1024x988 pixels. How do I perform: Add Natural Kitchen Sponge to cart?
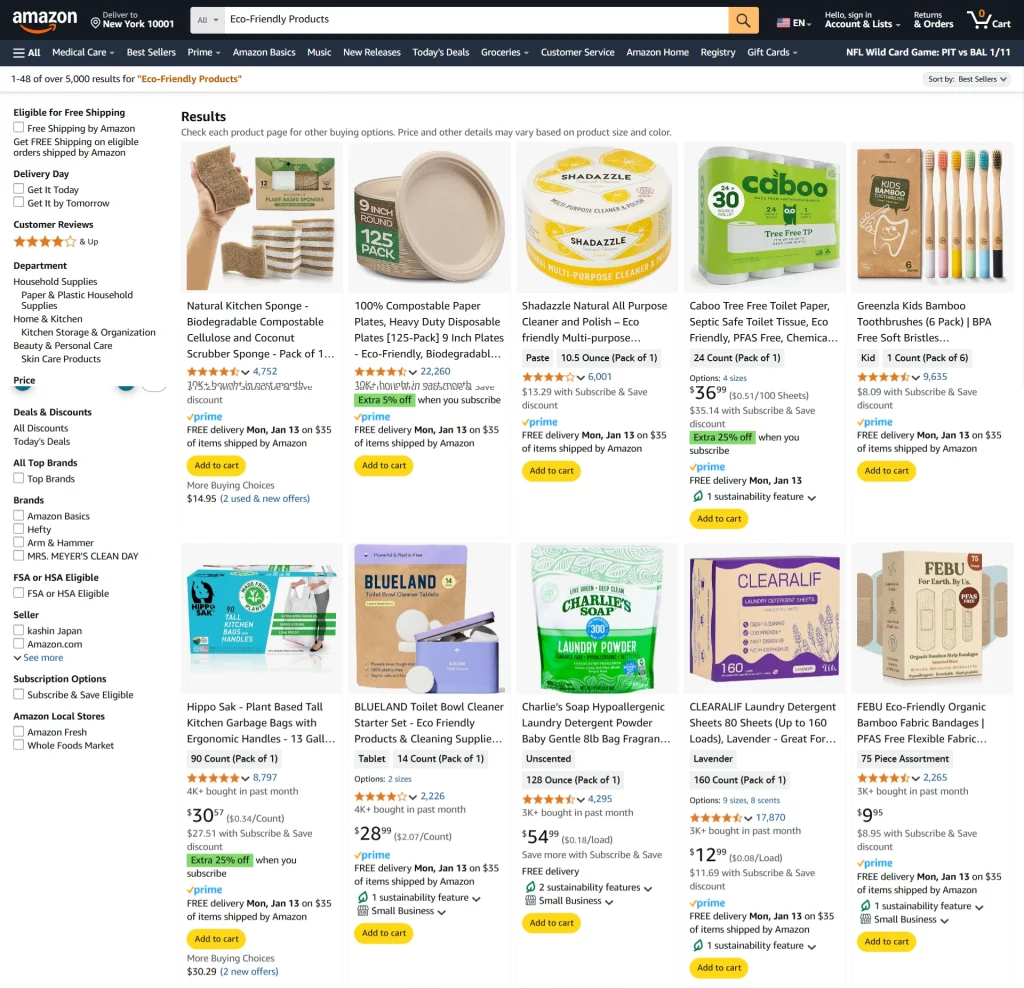click(x=216, y=466)
